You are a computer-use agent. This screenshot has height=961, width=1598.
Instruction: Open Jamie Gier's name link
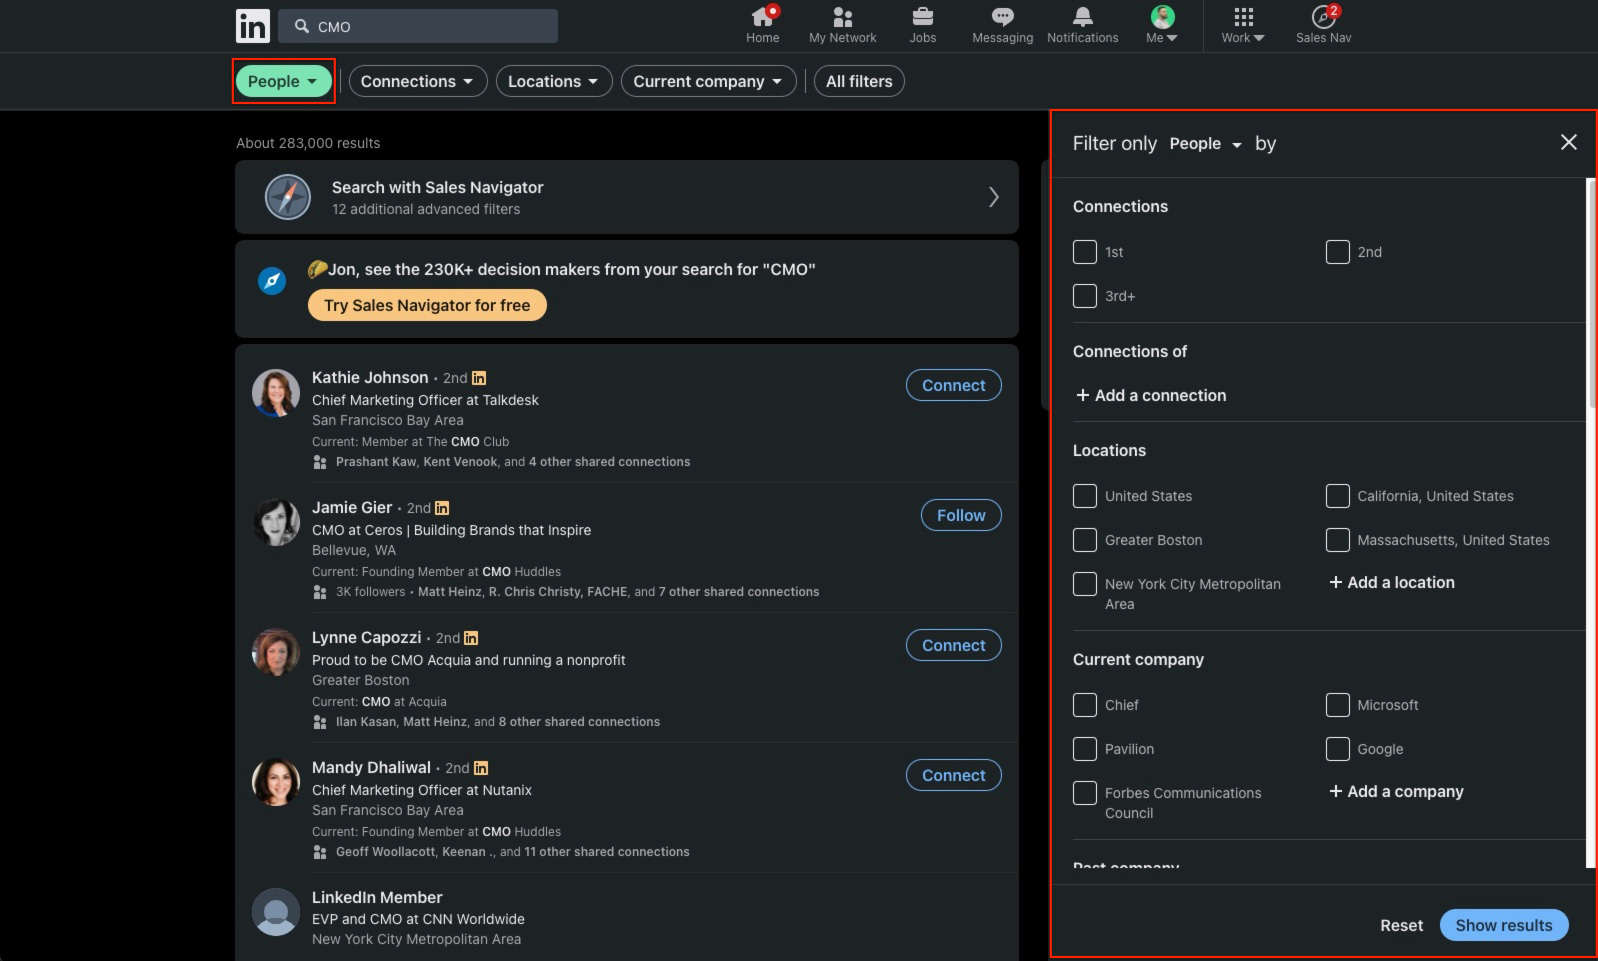tap(352, 507)
